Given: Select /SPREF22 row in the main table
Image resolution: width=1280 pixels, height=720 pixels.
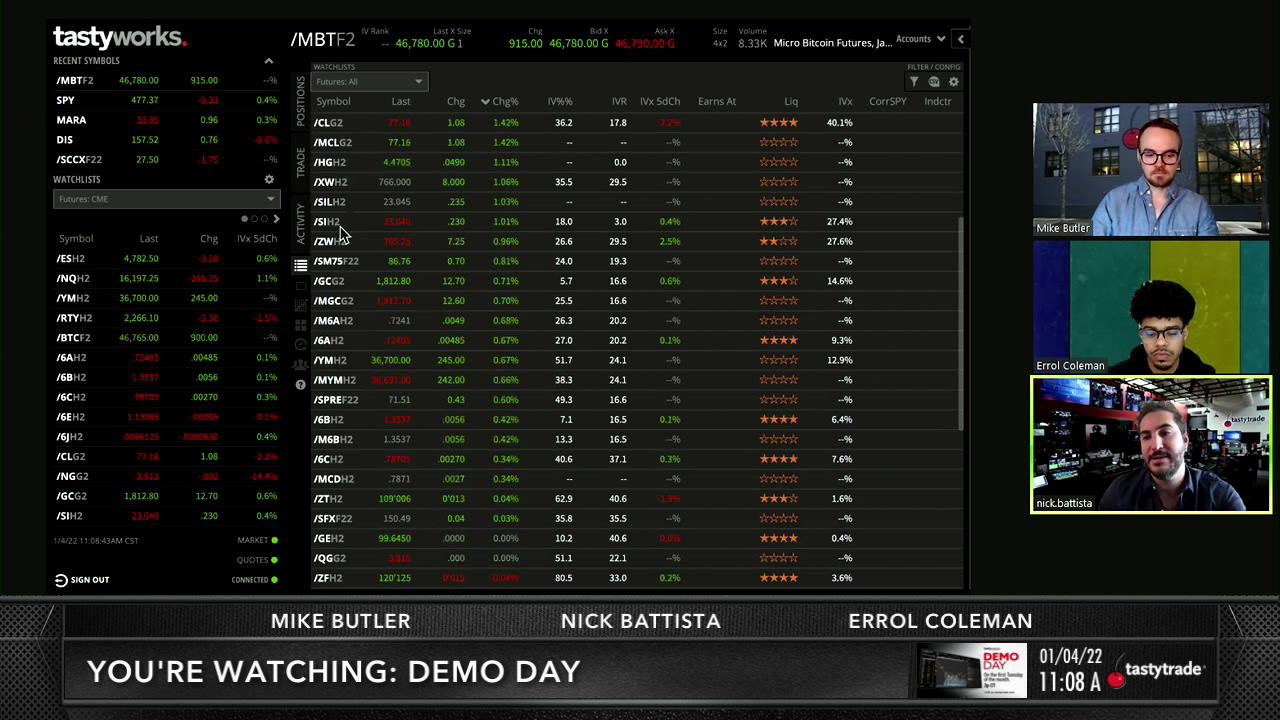Looking at the screenshot, I should (635, 400).
